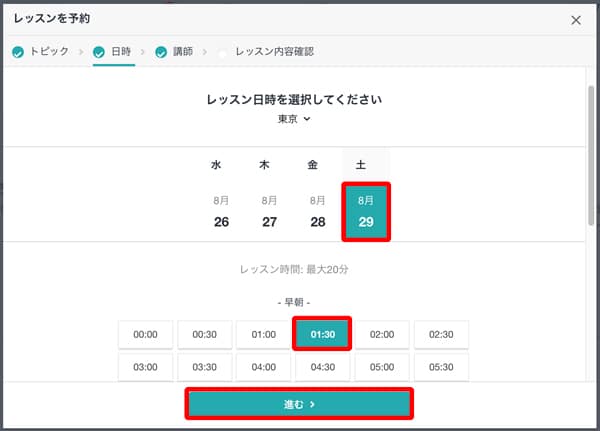Click the checkmark icon beside トピック
The width and height of the screenshot is (600, 431).
(18, 52)
